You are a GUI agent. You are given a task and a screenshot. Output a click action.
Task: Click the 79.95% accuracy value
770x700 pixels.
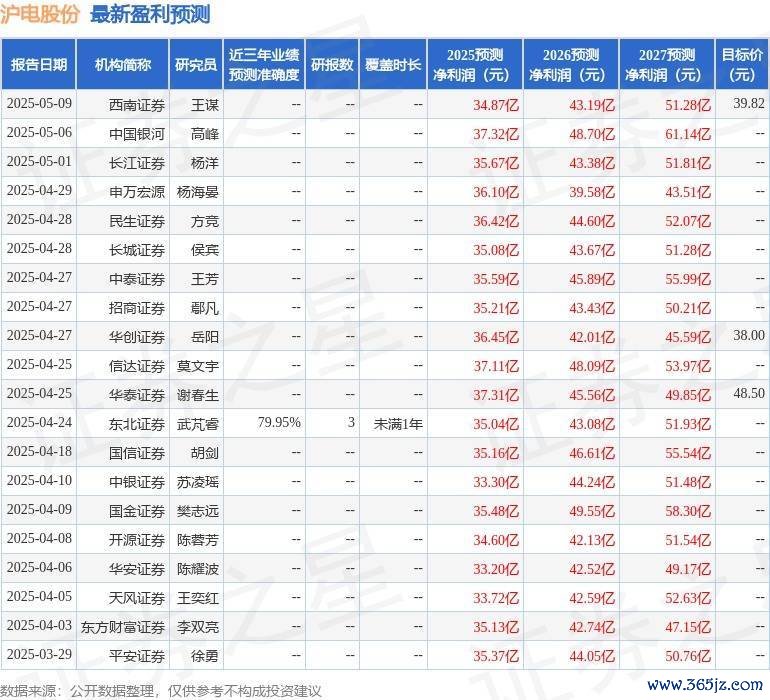[x=279, y=422]
